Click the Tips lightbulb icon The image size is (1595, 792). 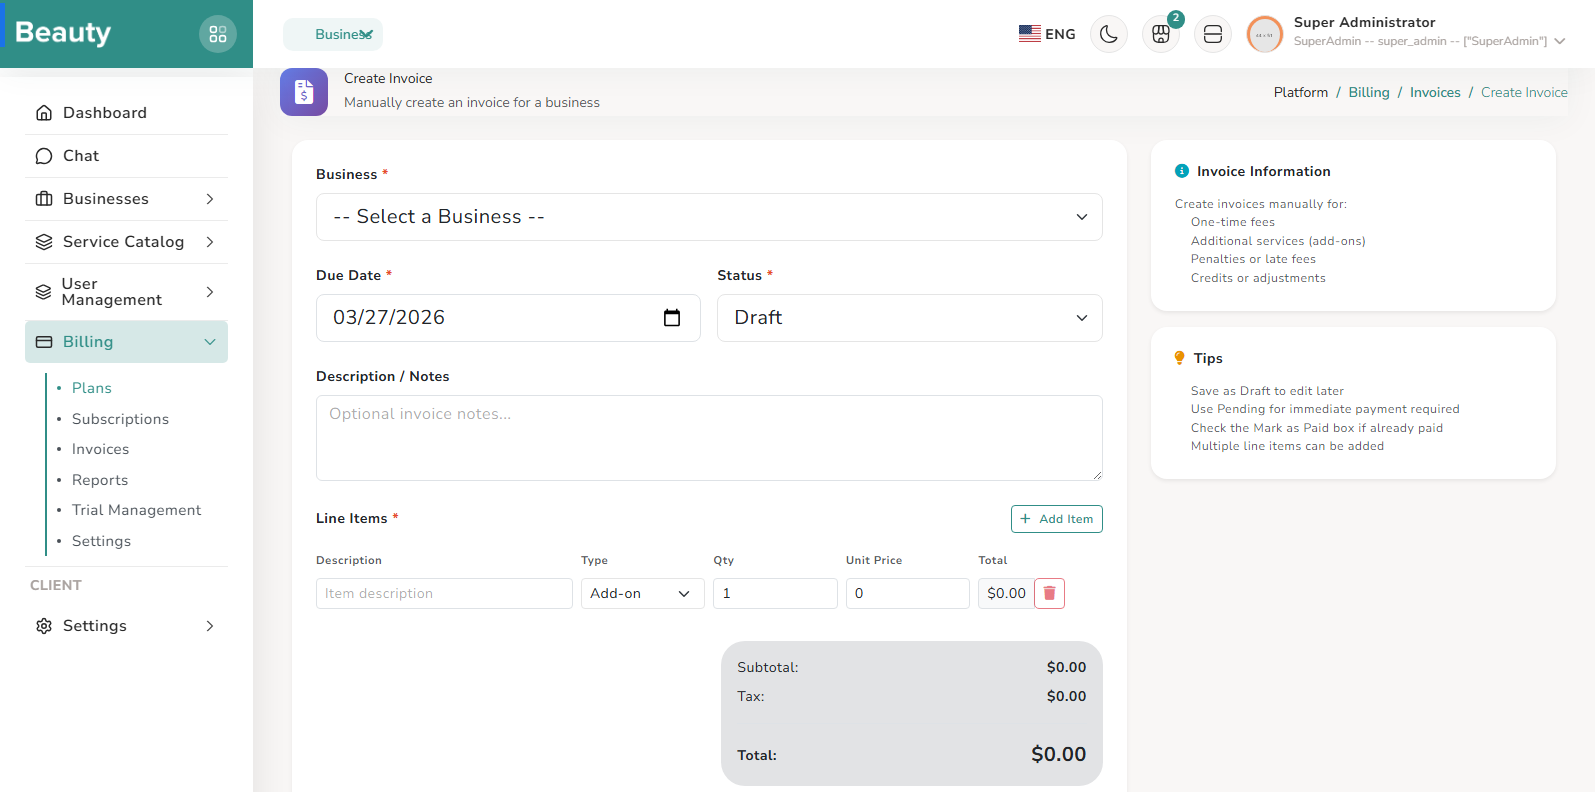click(x=1180, y=358)
